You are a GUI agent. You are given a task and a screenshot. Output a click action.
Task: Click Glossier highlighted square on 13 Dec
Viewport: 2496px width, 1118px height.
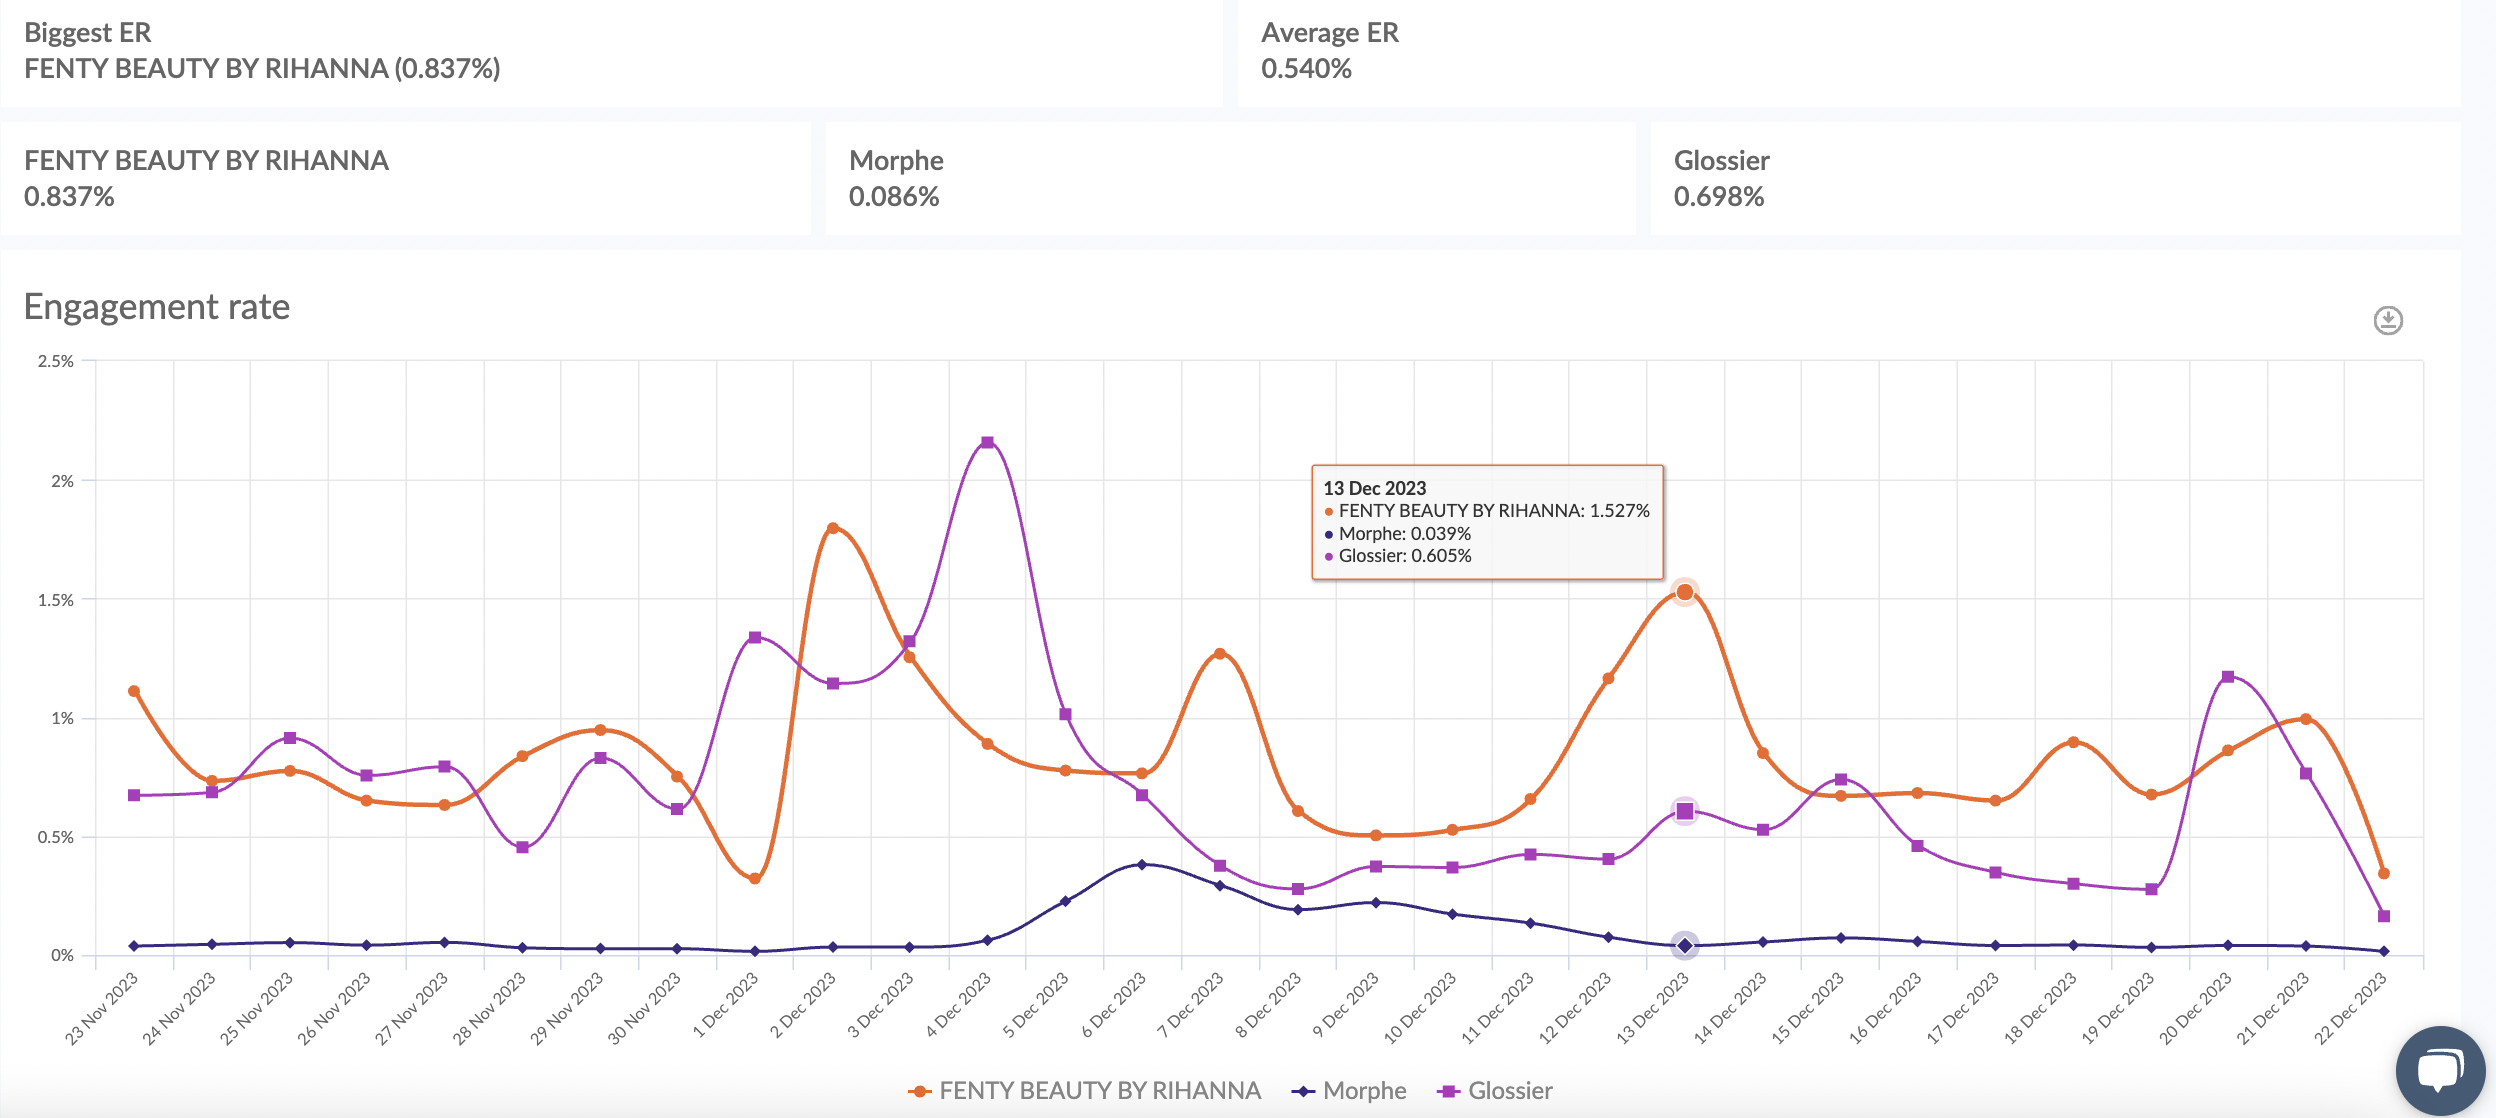click(x=1684, y=811)
